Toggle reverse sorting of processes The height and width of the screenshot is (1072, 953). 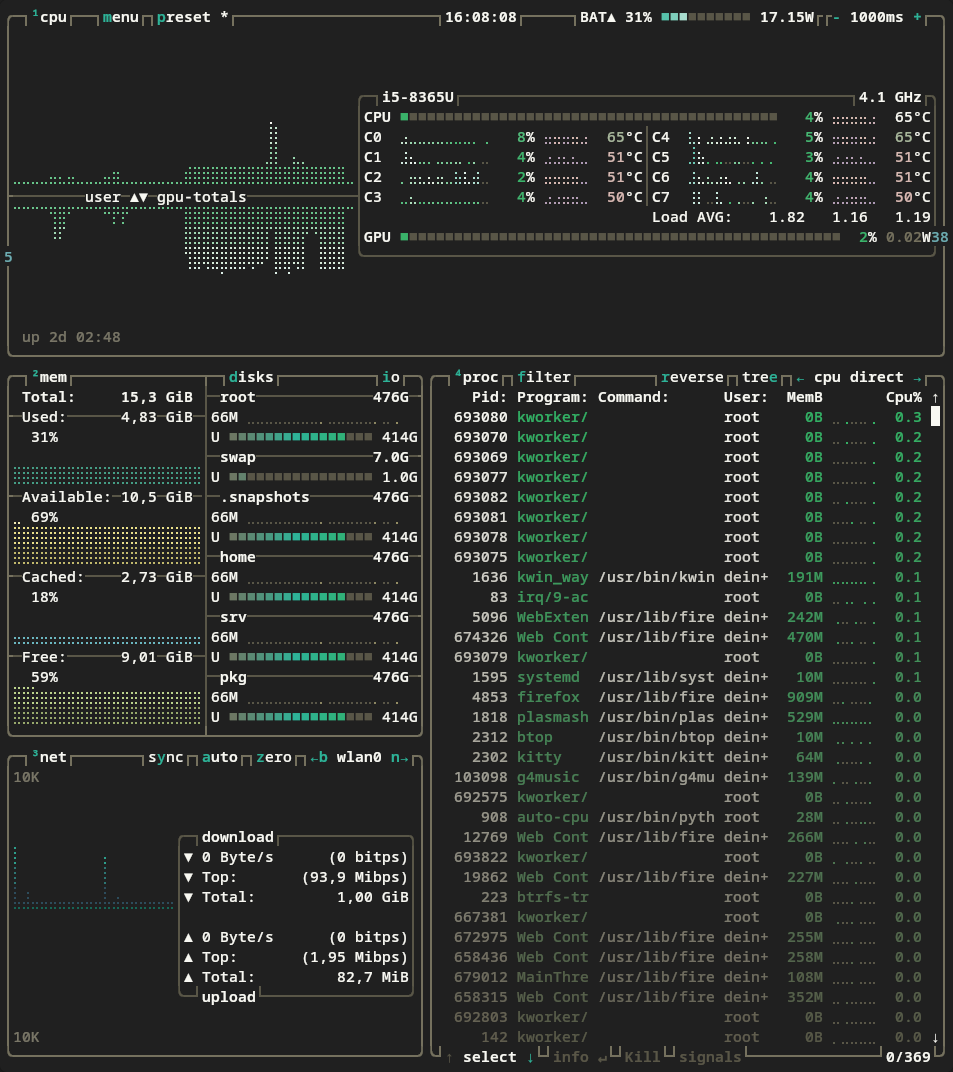tap(692, 377)
